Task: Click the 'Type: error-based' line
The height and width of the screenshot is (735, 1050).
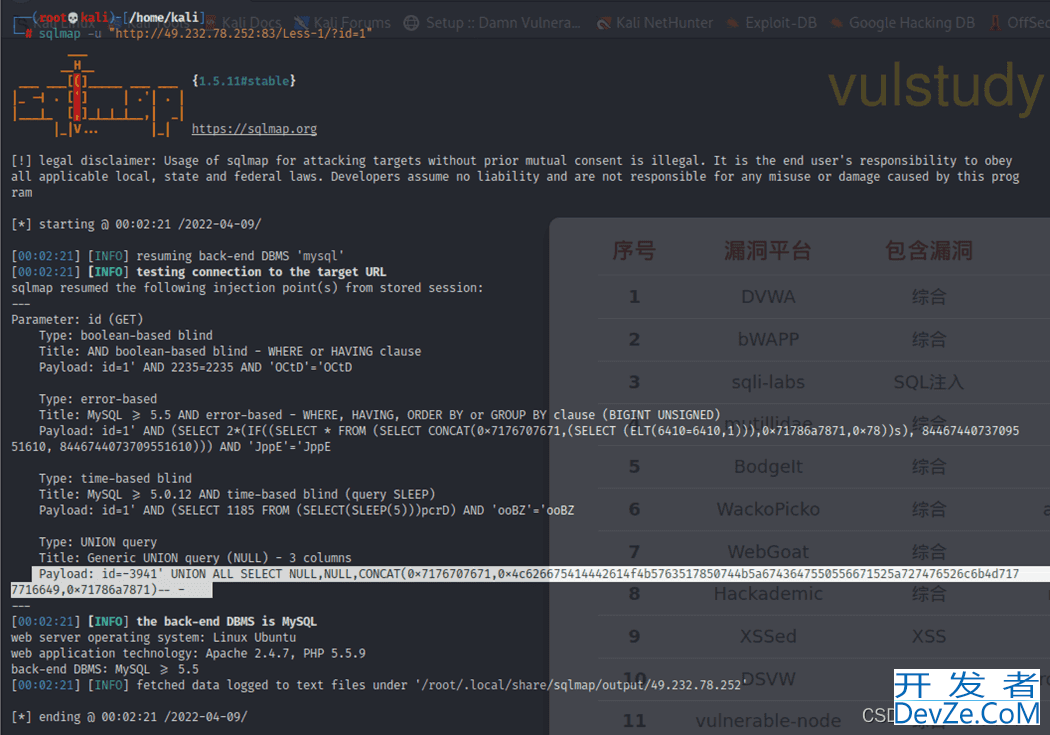Action: pyautogui.click(x=98, y=399)
